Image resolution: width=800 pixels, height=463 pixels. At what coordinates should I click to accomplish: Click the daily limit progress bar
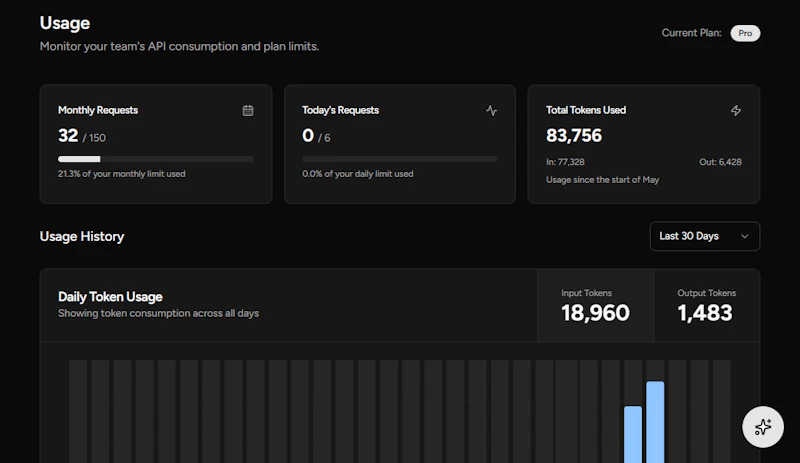399,159
